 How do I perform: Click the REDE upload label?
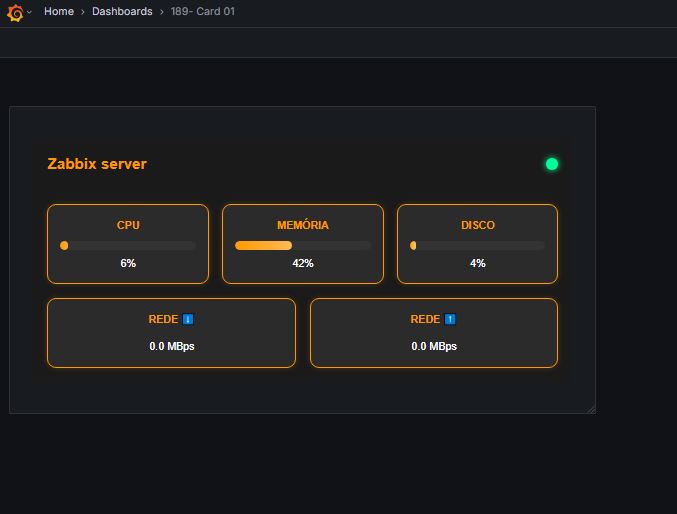[x=425, y=319]
